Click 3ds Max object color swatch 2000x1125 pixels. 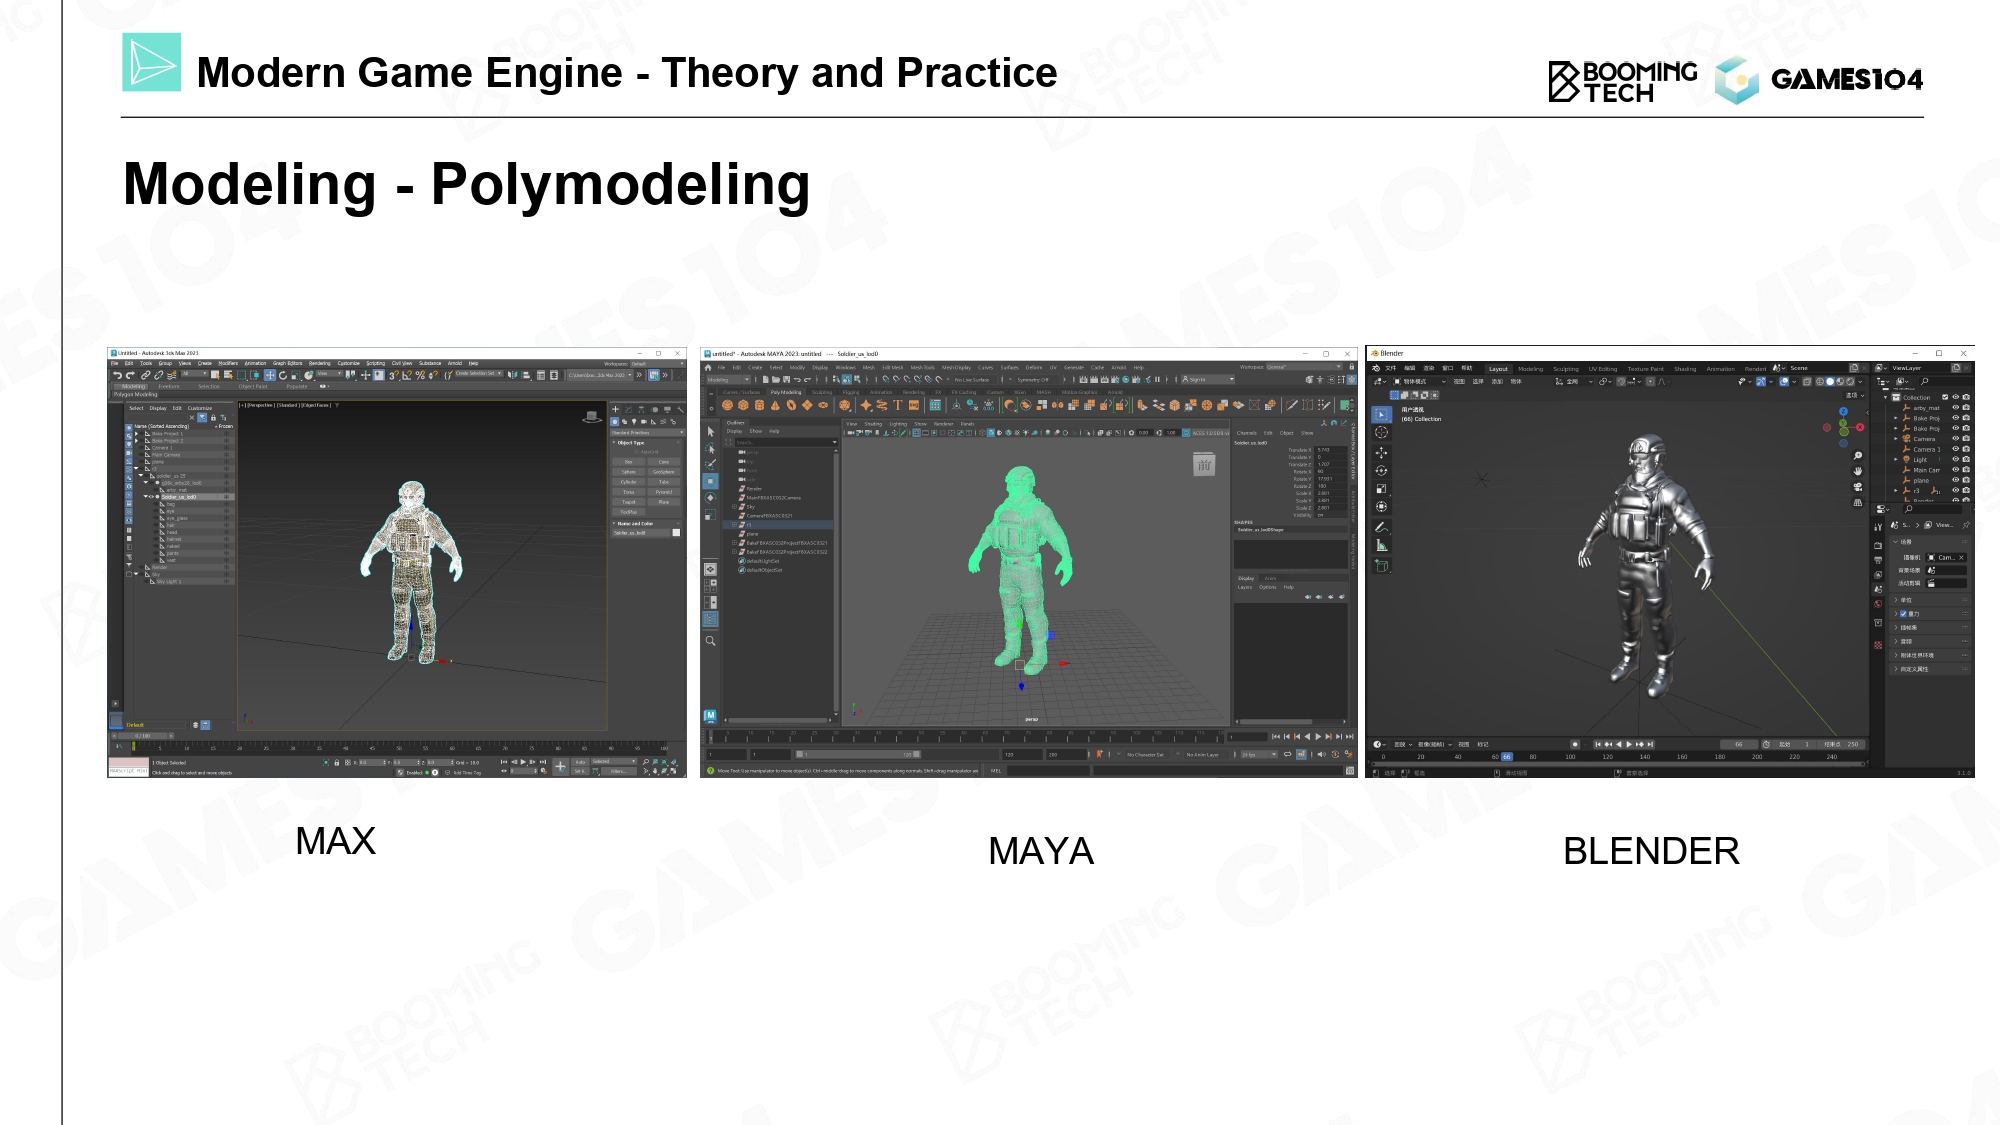[x=676, y=533]
